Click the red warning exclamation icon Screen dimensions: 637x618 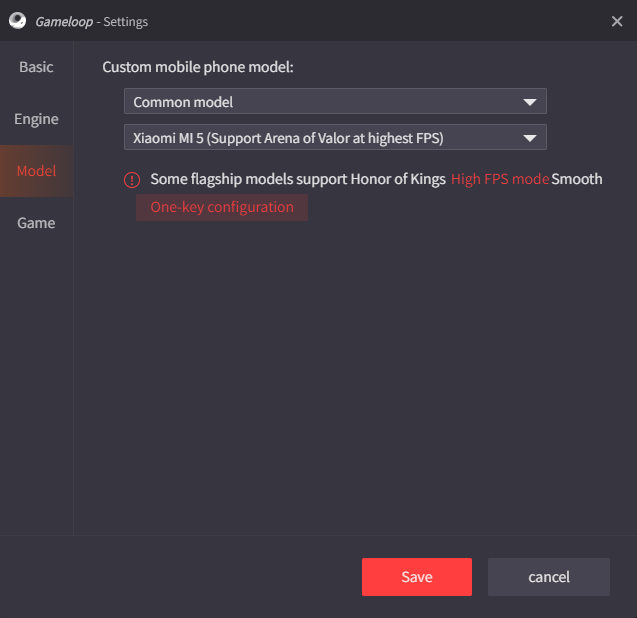coord(132,180)
